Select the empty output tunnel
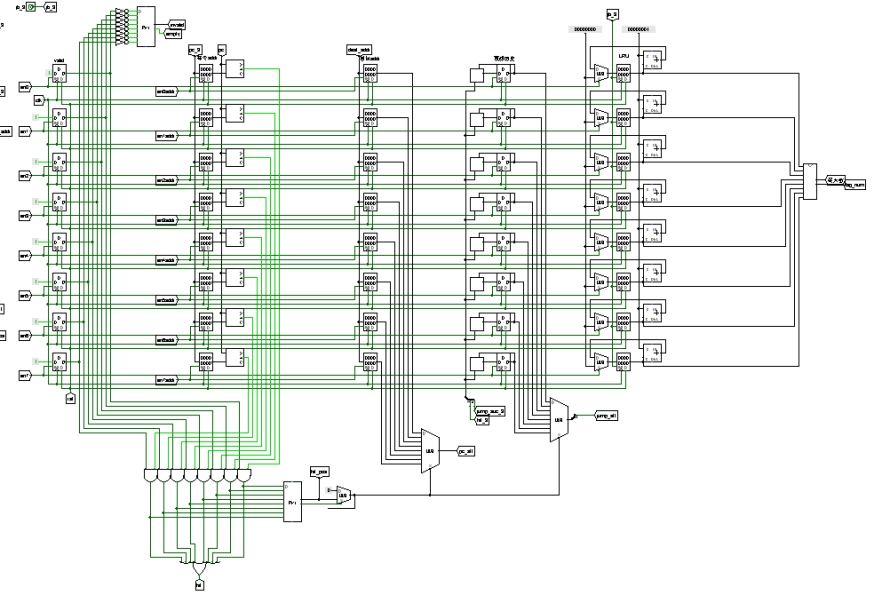This screenshot has height=595, width=882. coord(173,34)
